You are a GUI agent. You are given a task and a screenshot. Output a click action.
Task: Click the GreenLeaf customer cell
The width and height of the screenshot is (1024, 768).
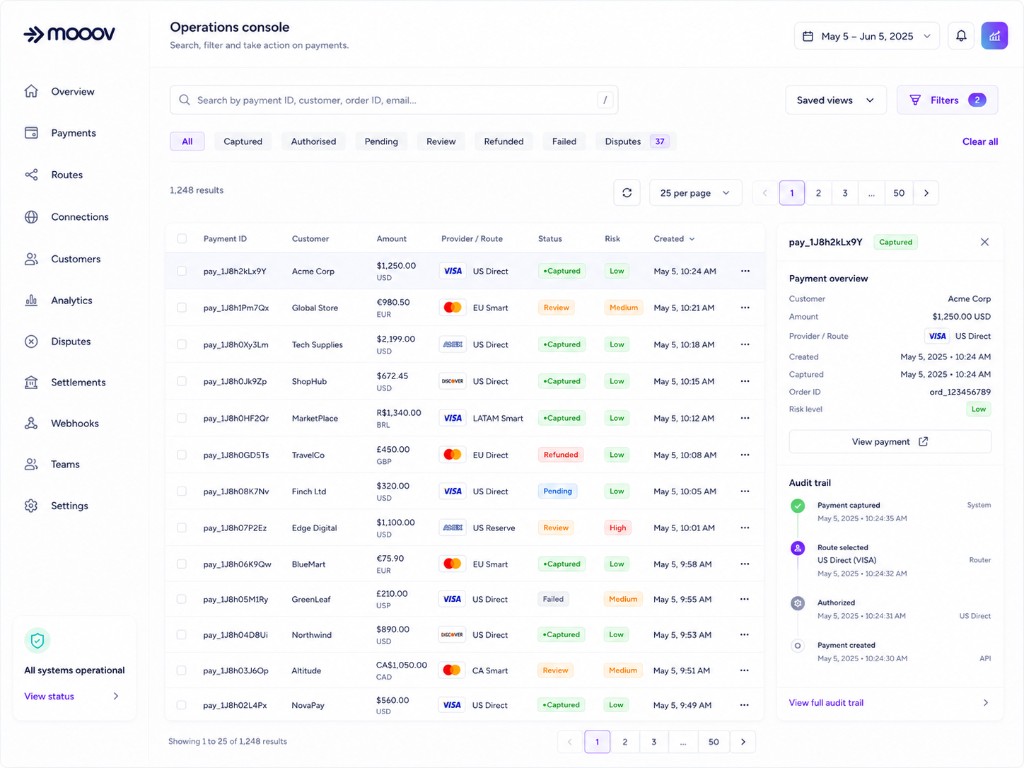tap(311, 600)
